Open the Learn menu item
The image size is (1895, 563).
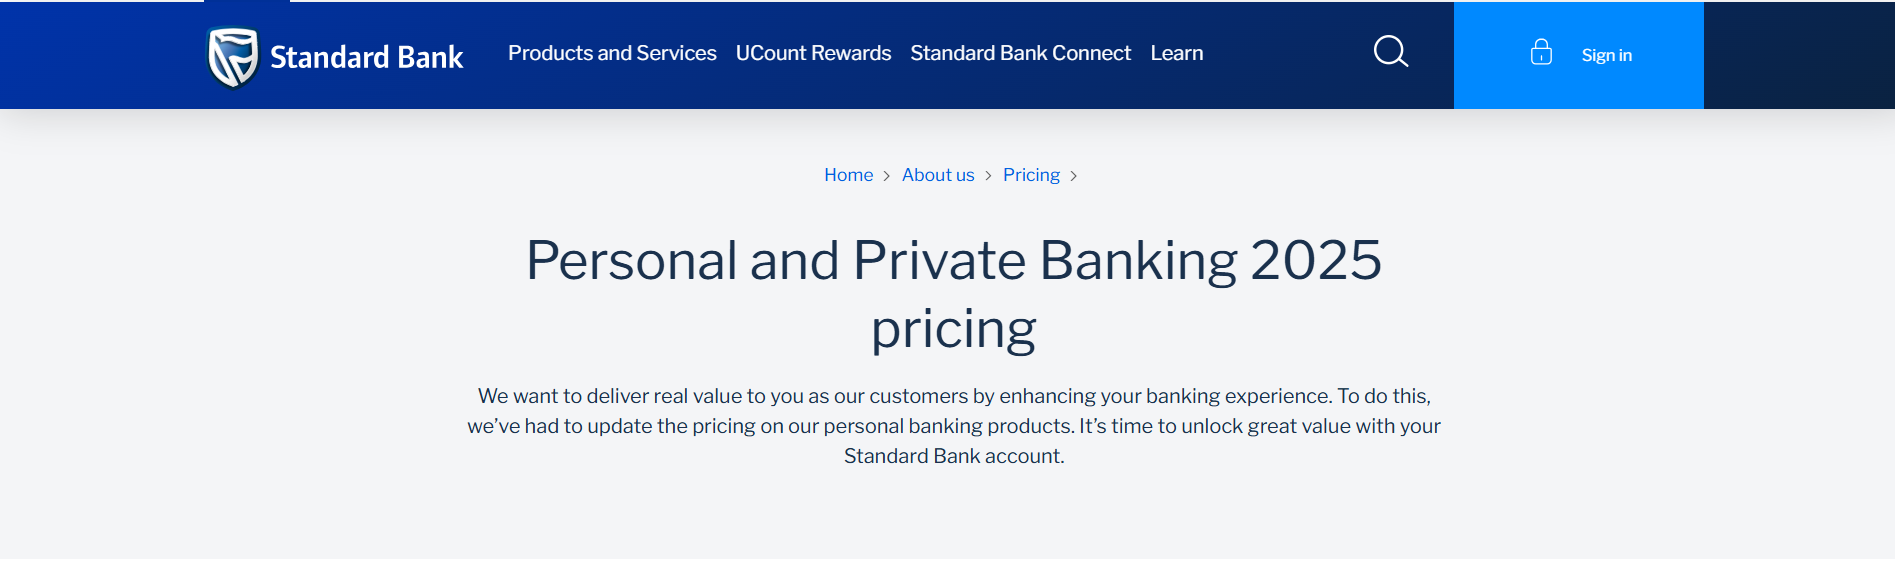[x=1176, y=53]
